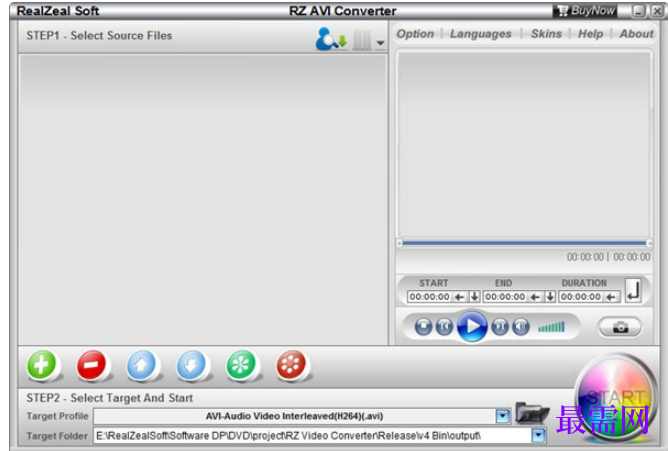668x451 pixels.
Task: Adjust the green volume level bars
Action: pyautogui.click(x=551, y=327)
